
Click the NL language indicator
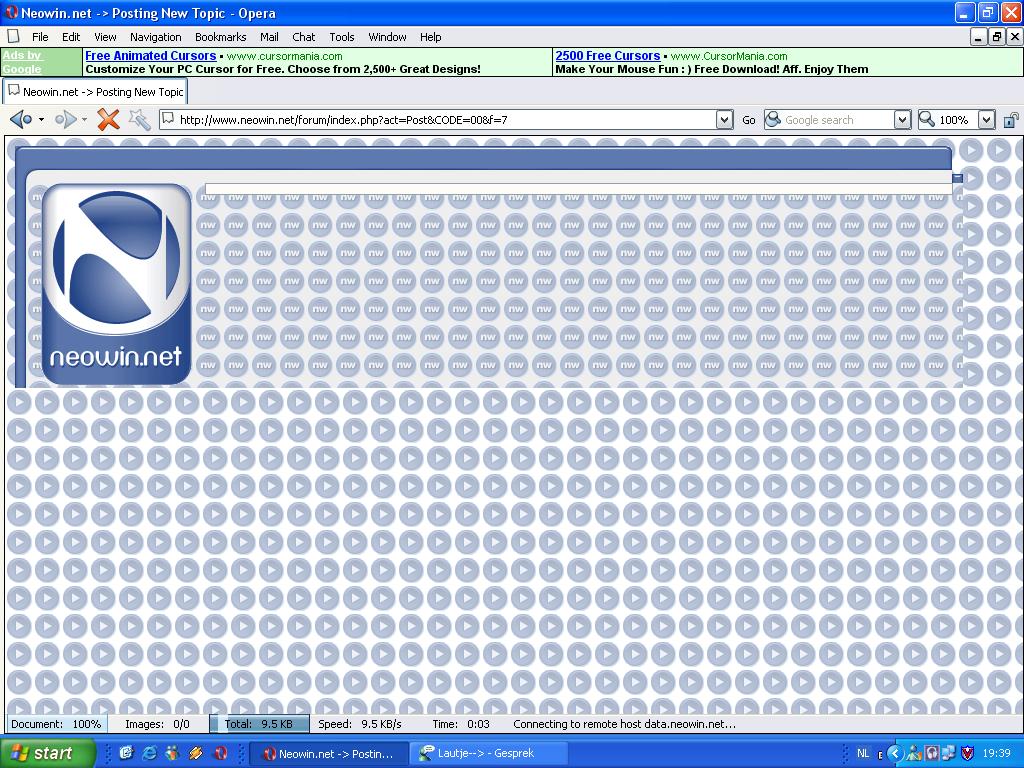(863, 754)
